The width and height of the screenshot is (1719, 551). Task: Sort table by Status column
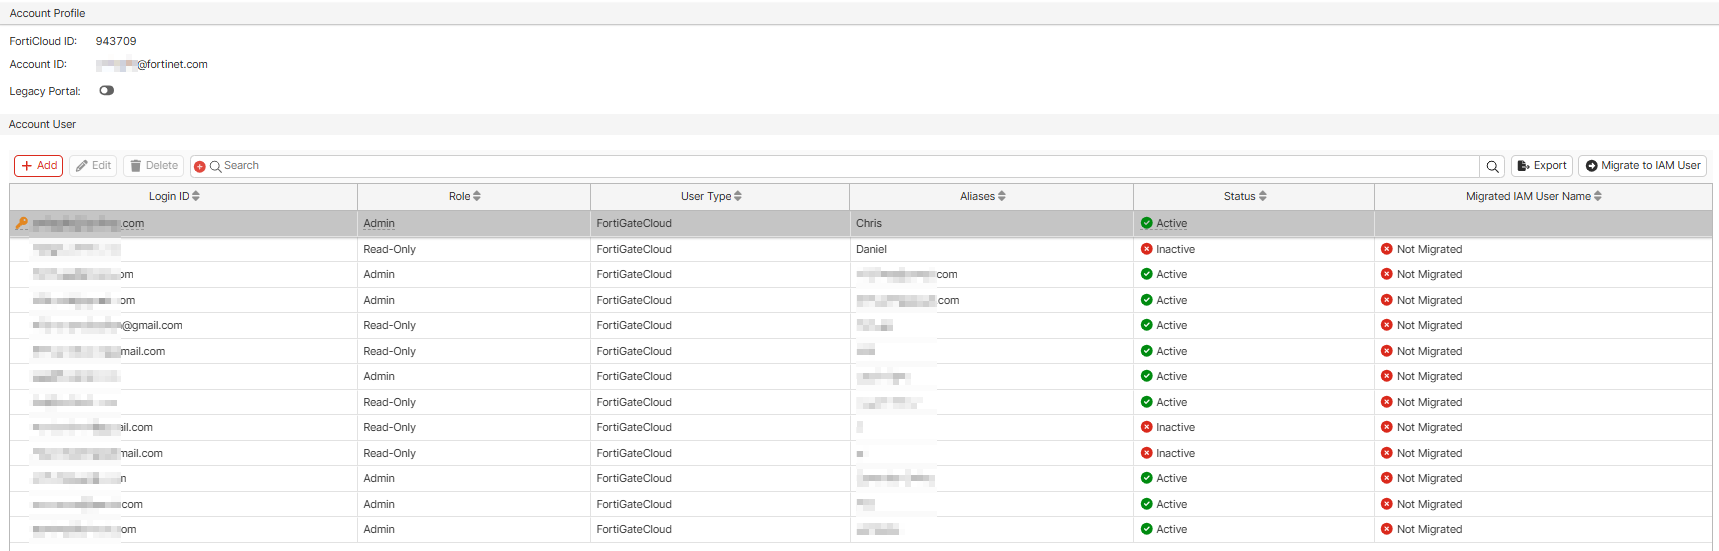pyautogui.click(x=1245, y=196)
